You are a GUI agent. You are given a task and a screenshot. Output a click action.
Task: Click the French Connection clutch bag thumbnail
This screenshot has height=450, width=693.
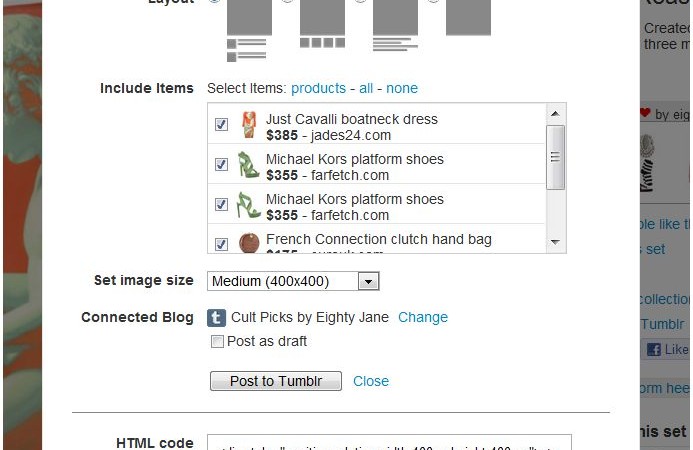coord(249,242)
